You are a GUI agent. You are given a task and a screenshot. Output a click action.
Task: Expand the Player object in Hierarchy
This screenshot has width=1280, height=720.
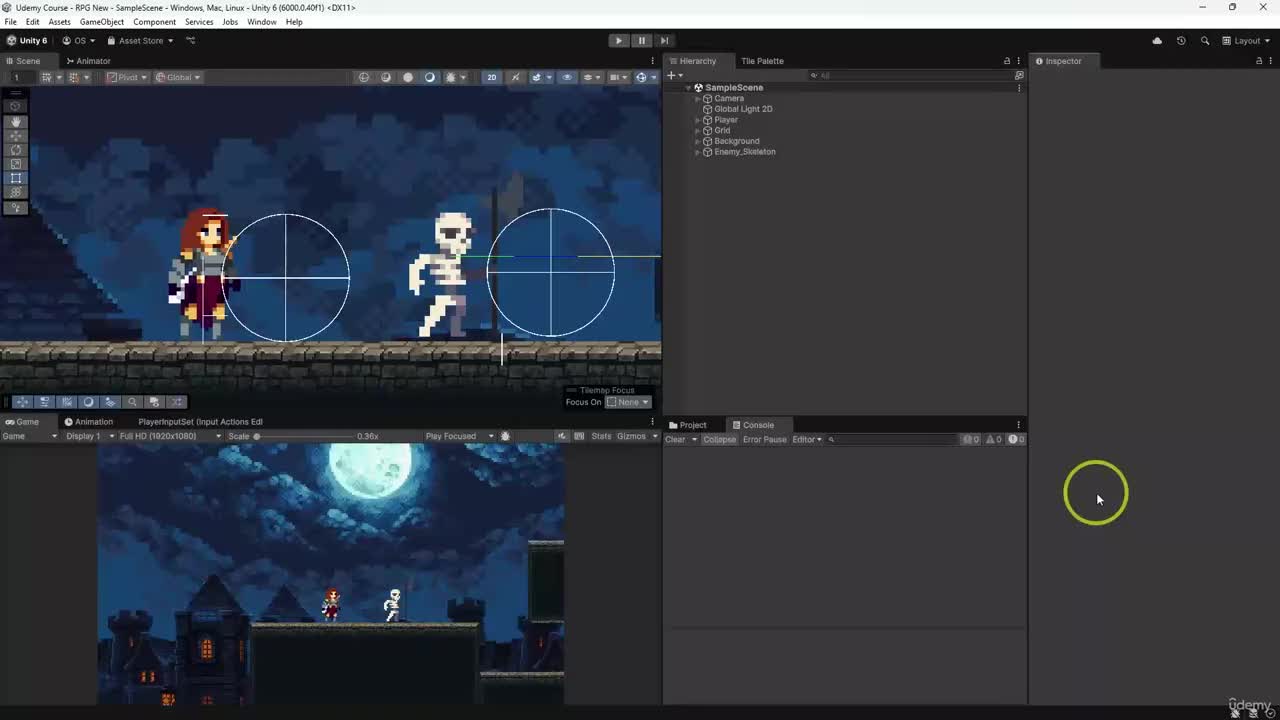(697, 120)
